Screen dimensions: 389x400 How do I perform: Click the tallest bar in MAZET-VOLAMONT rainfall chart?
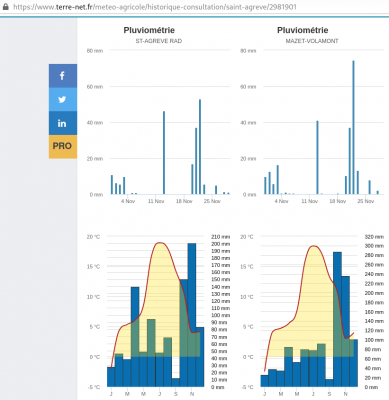(353, 127)
